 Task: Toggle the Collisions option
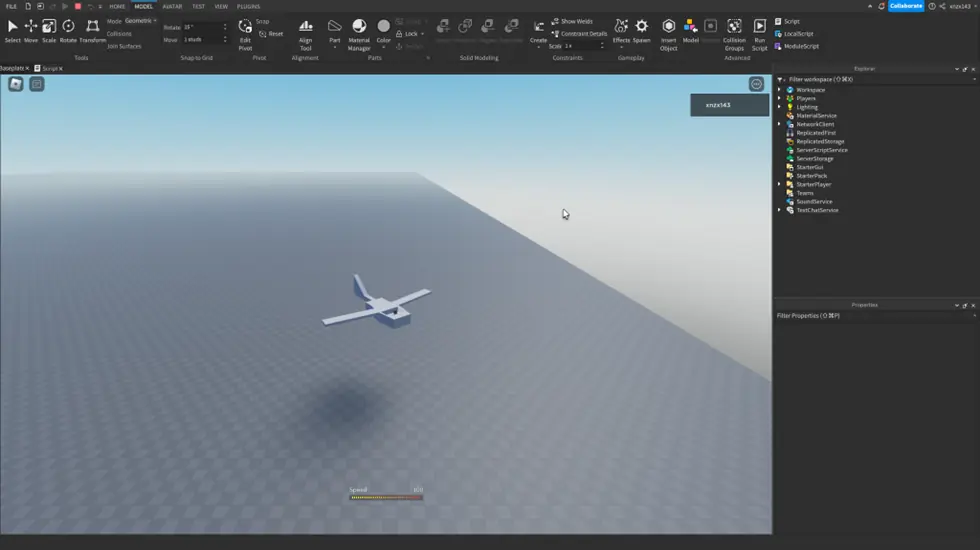coord(119,34)
